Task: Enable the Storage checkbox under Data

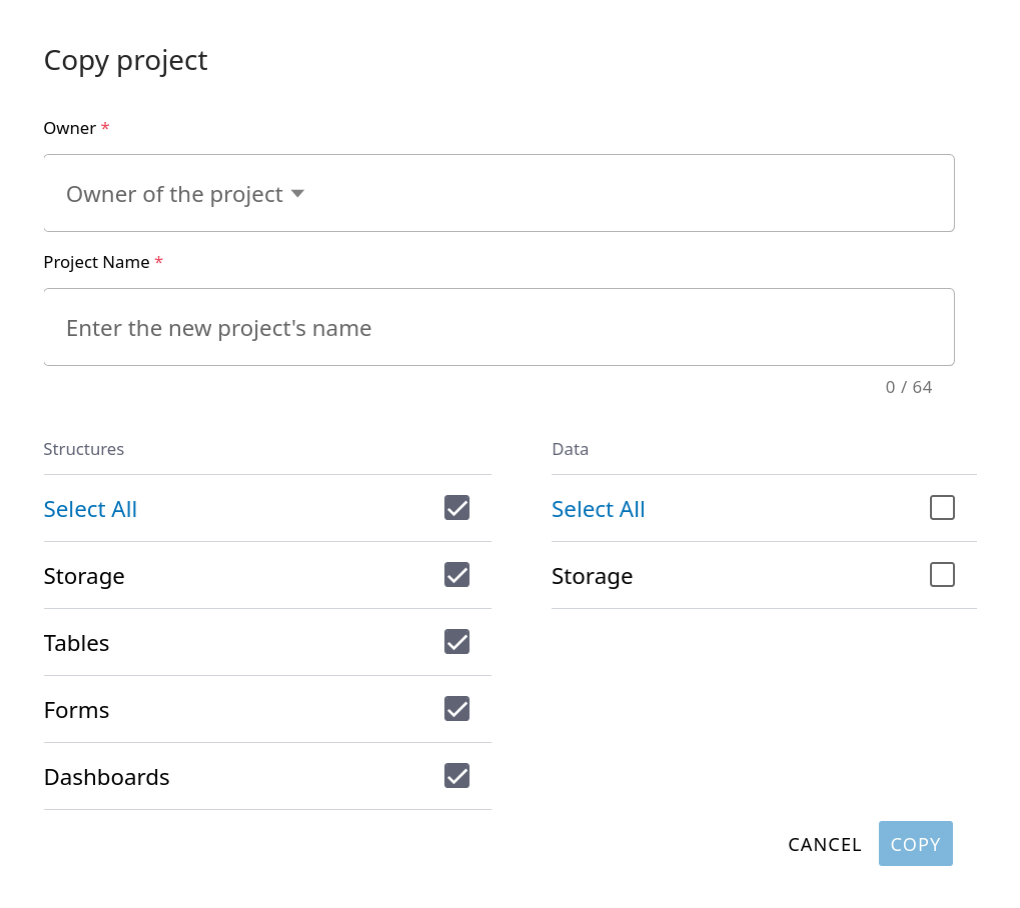Action: (x=942, y=575)
